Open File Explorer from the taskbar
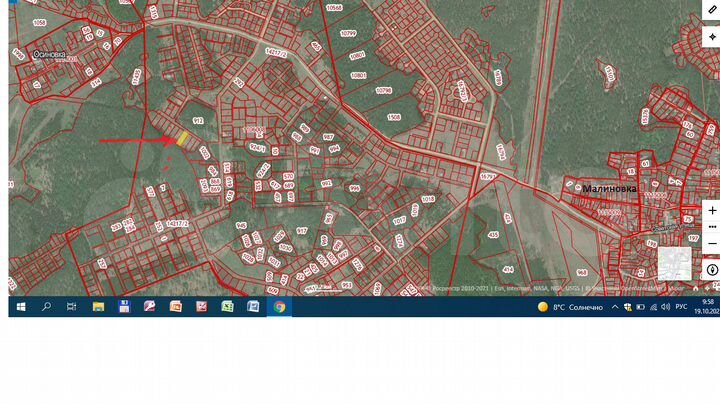720x404 pixels. (x=98, y=307)
